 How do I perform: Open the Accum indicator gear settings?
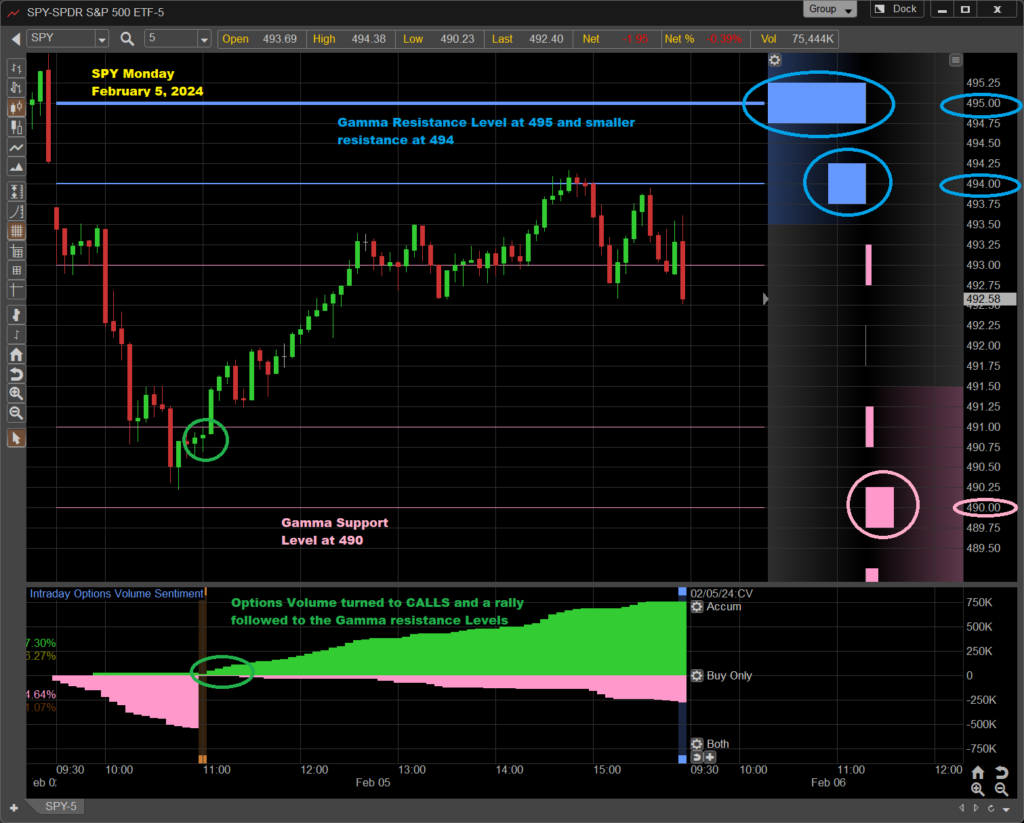coord(696,607)
